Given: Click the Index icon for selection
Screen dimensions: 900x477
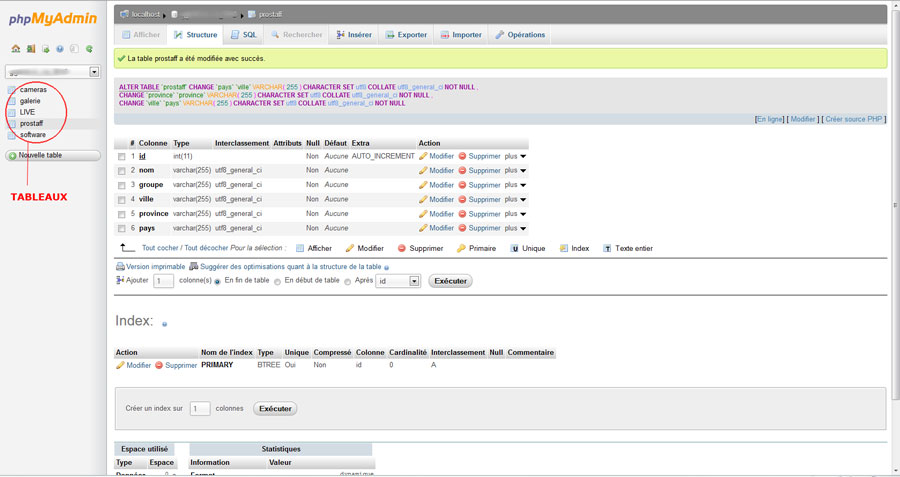Looking at the screenshot, I should pyautogui.click(x=564, y=248).
